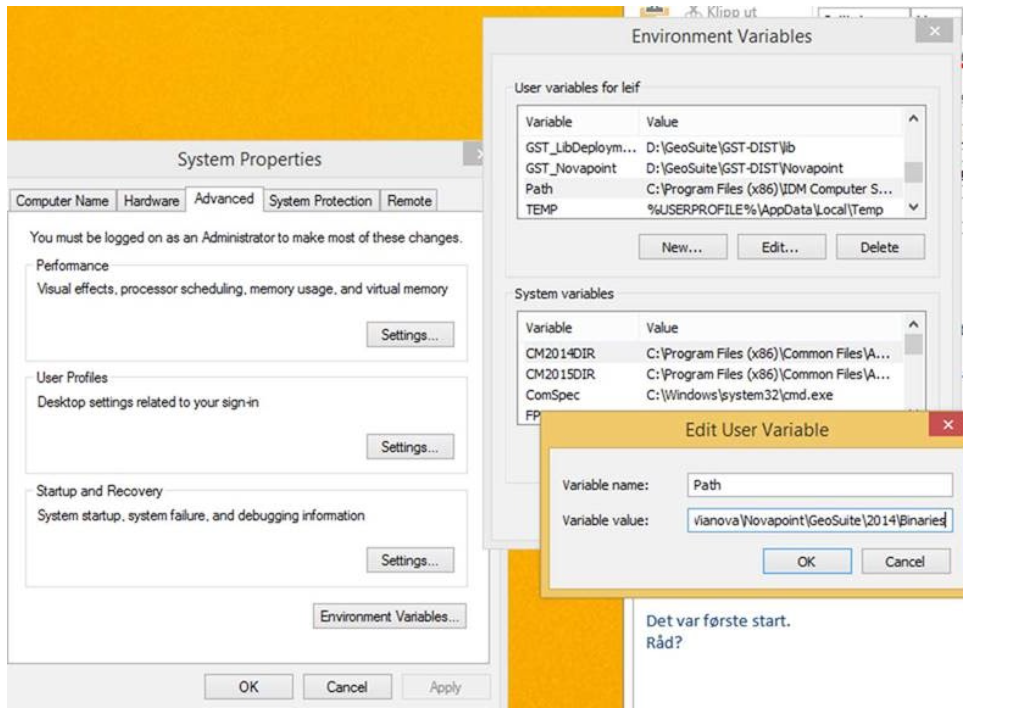This screenshot has height=720, width=1015.
Task: Delete the selected user variable
Action: tap(879, 247)
